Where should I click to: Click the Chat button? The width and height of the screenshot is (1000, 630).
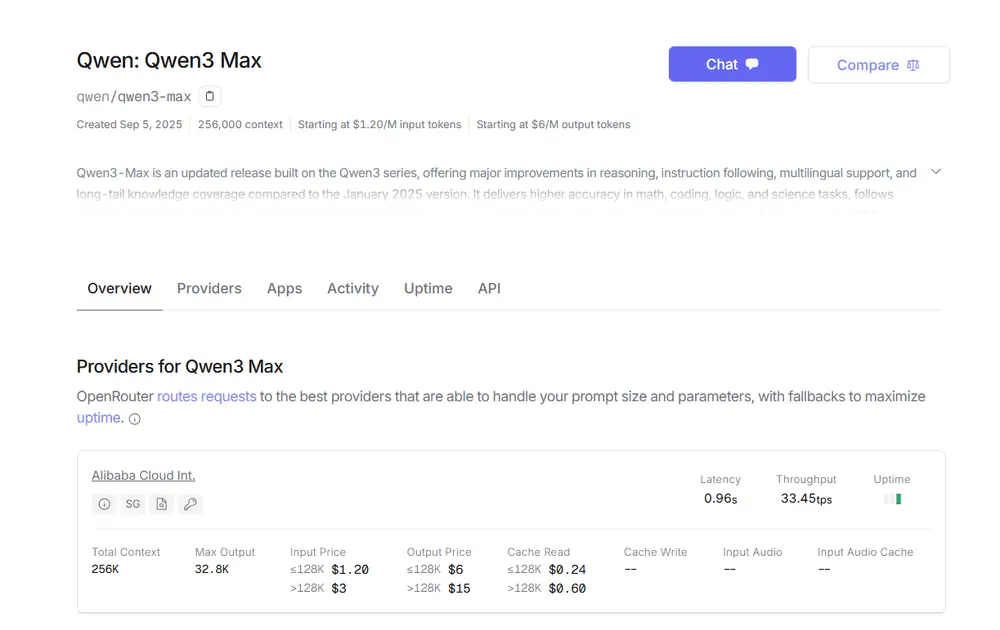point(732,64)
